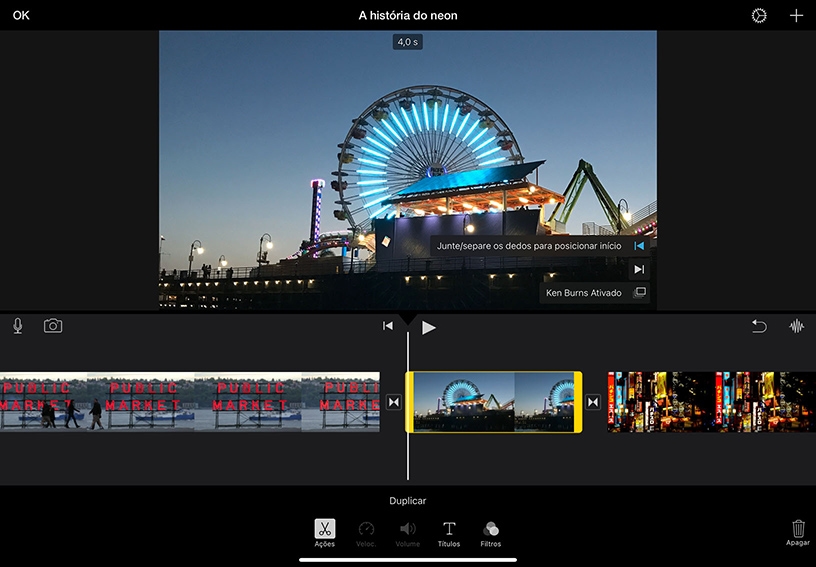The width and height of the screenshot is (816, 567).
Task: Select the Public Market clip
Action: tap(189, 402)
